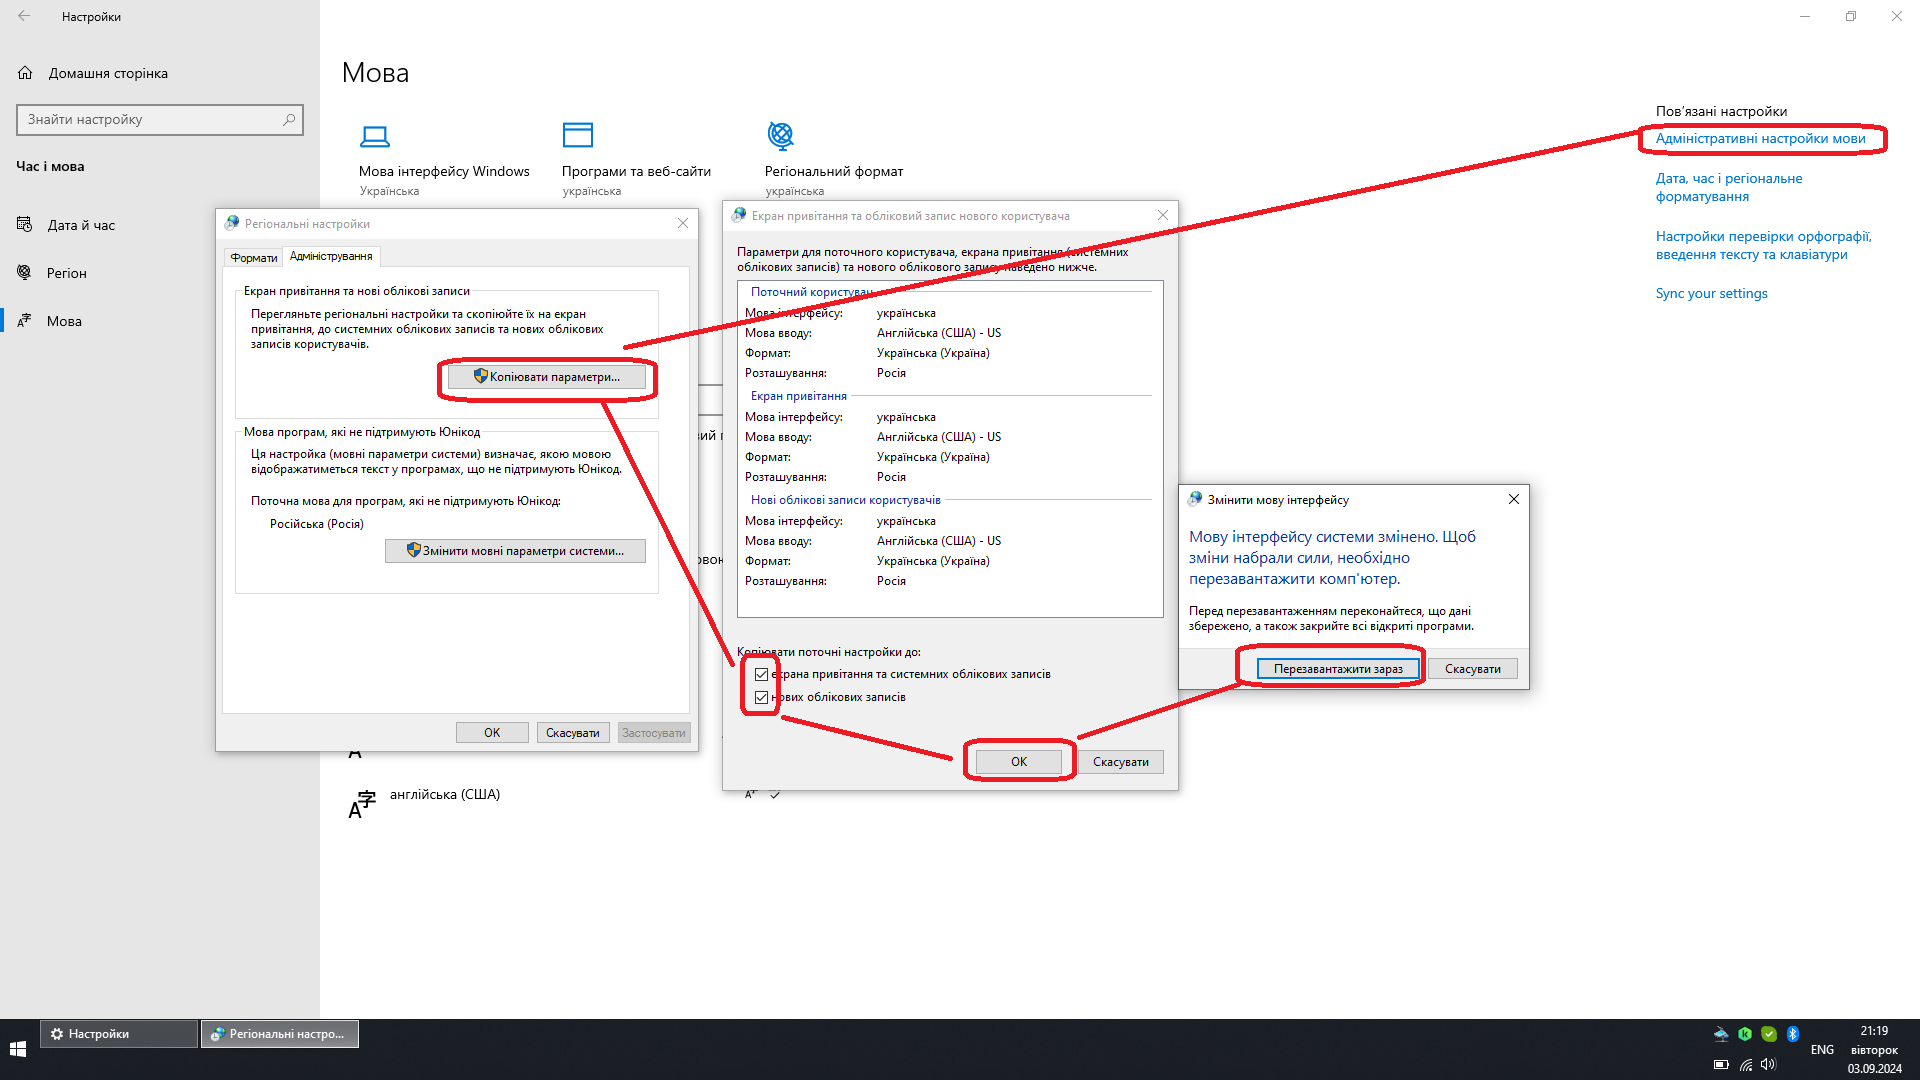
Task: Click the Home page house icon
Action: coord(26,73)
